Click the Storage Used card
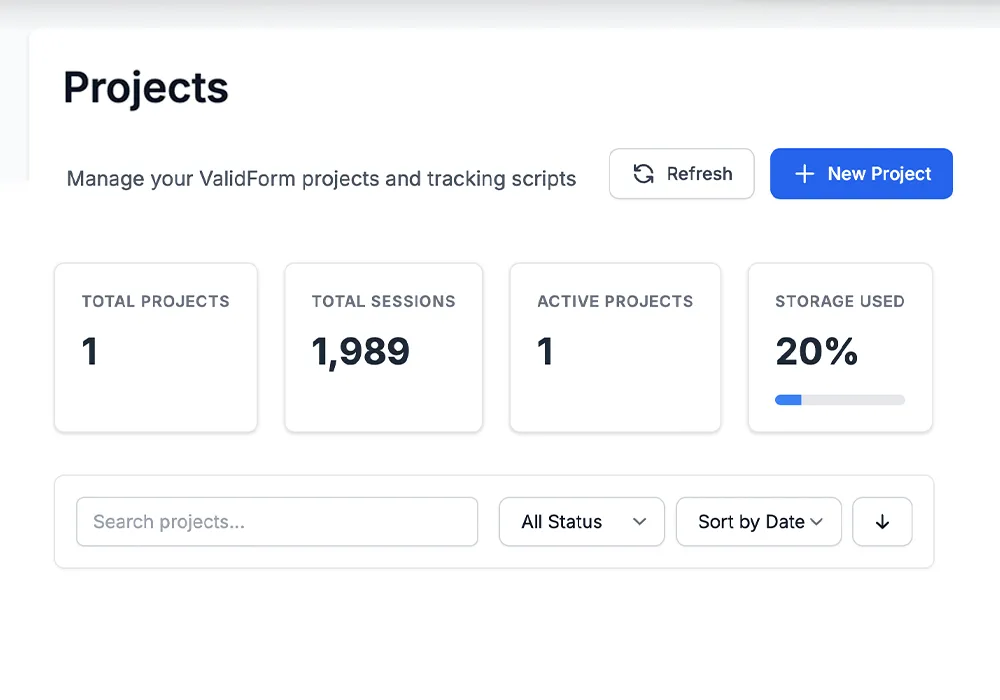The image size is (1000, 700). (x=840, y=347)
